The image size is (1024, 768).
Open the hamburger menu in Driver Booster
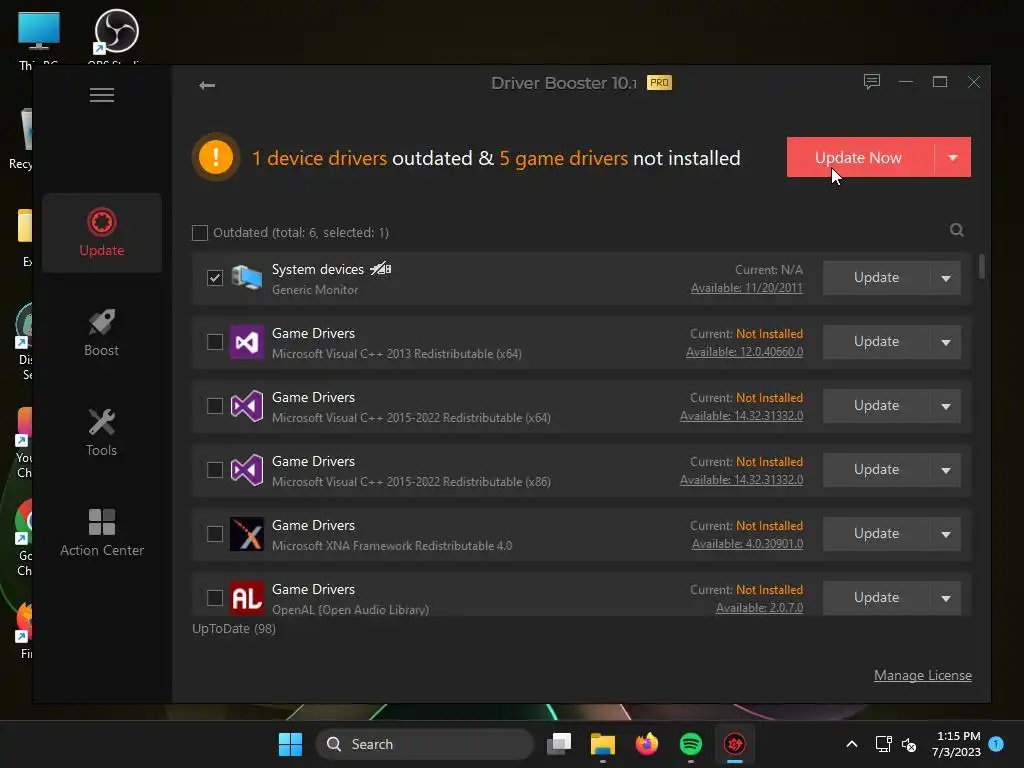(102, 95)
